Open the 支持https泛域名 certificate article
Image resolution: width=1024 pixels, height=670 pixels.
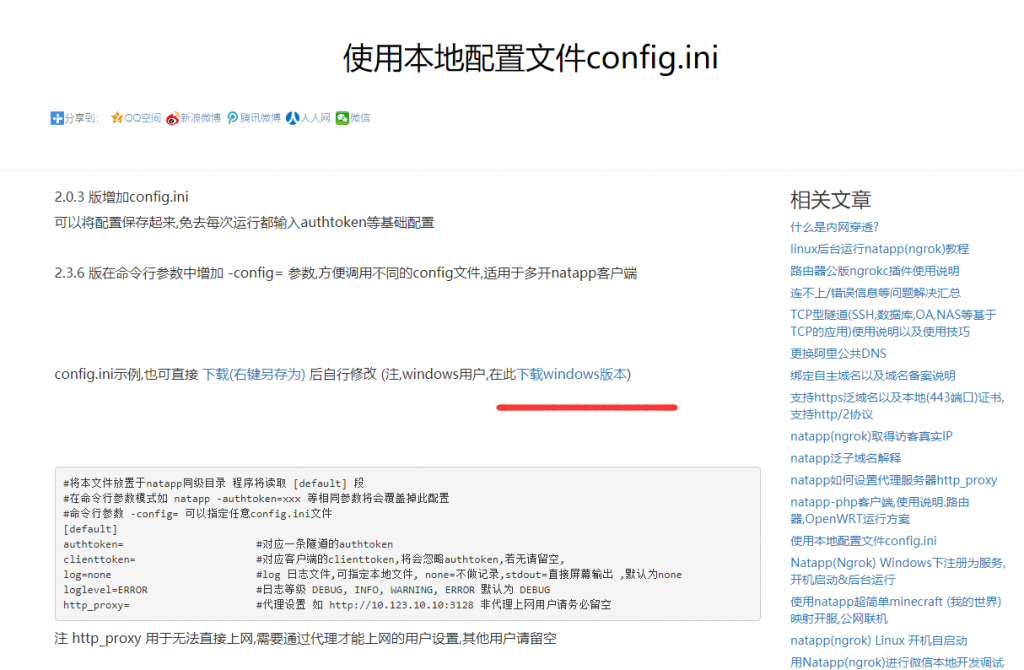point(897,406)
